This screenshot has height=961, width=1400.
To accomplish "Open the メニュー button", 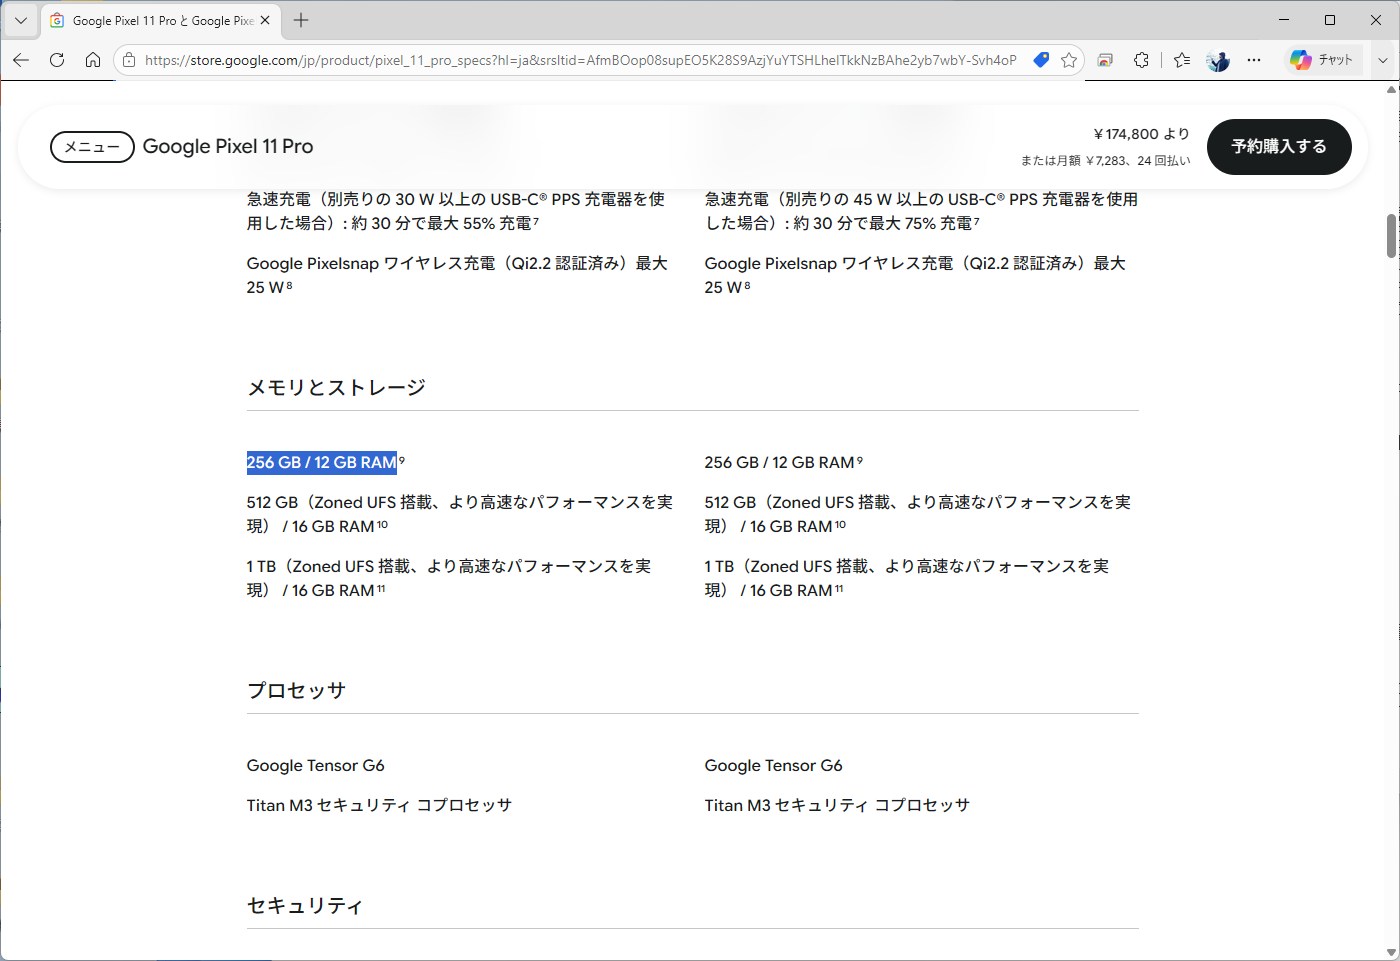I will click(92, 147).
